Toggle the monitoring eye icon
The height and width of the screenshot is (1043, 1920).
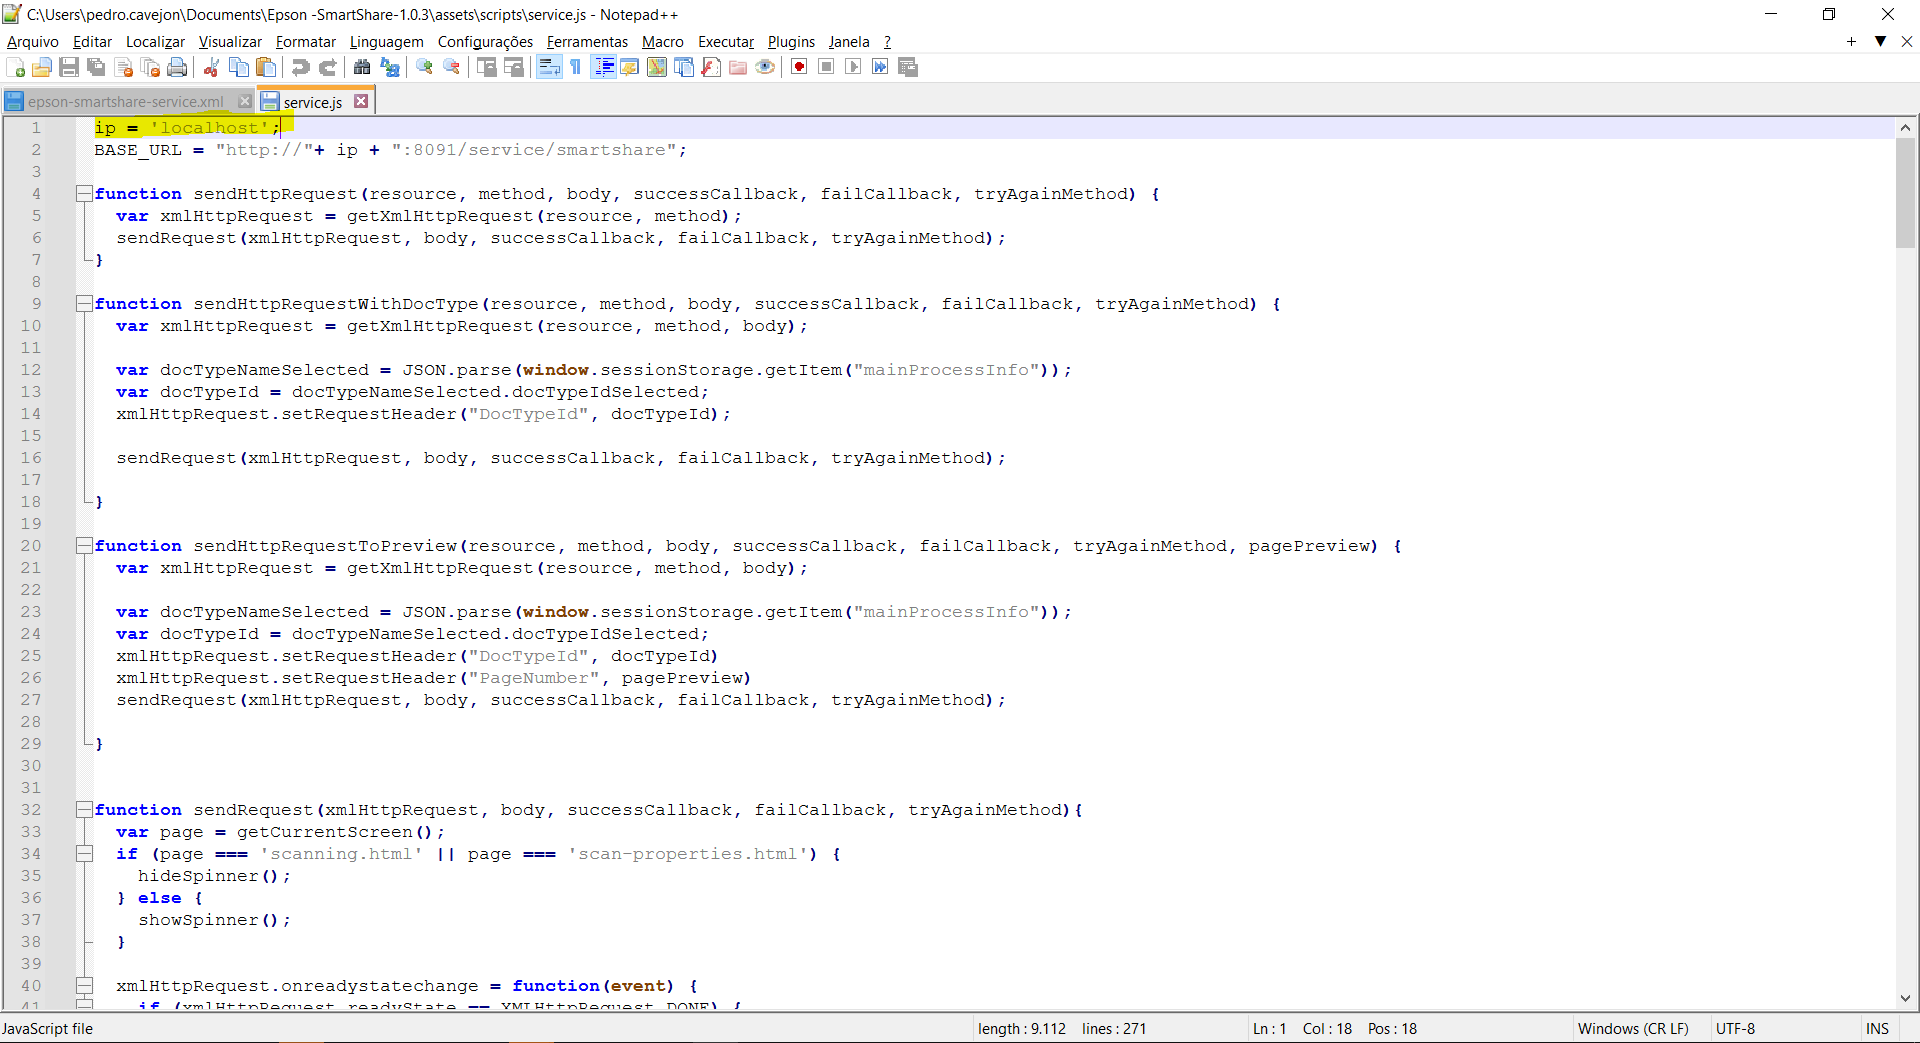[765, 67]
